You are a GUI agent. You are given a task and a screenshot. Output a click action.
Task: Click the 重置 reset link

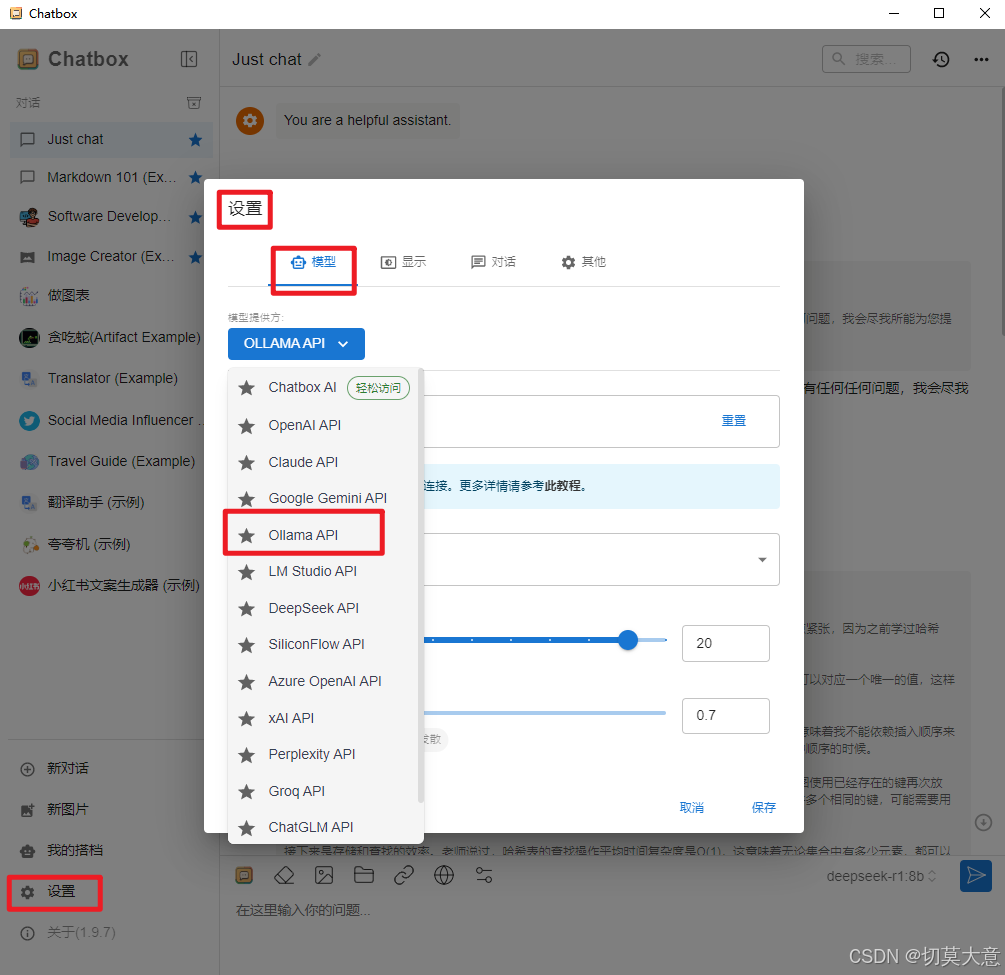[733, 421]
